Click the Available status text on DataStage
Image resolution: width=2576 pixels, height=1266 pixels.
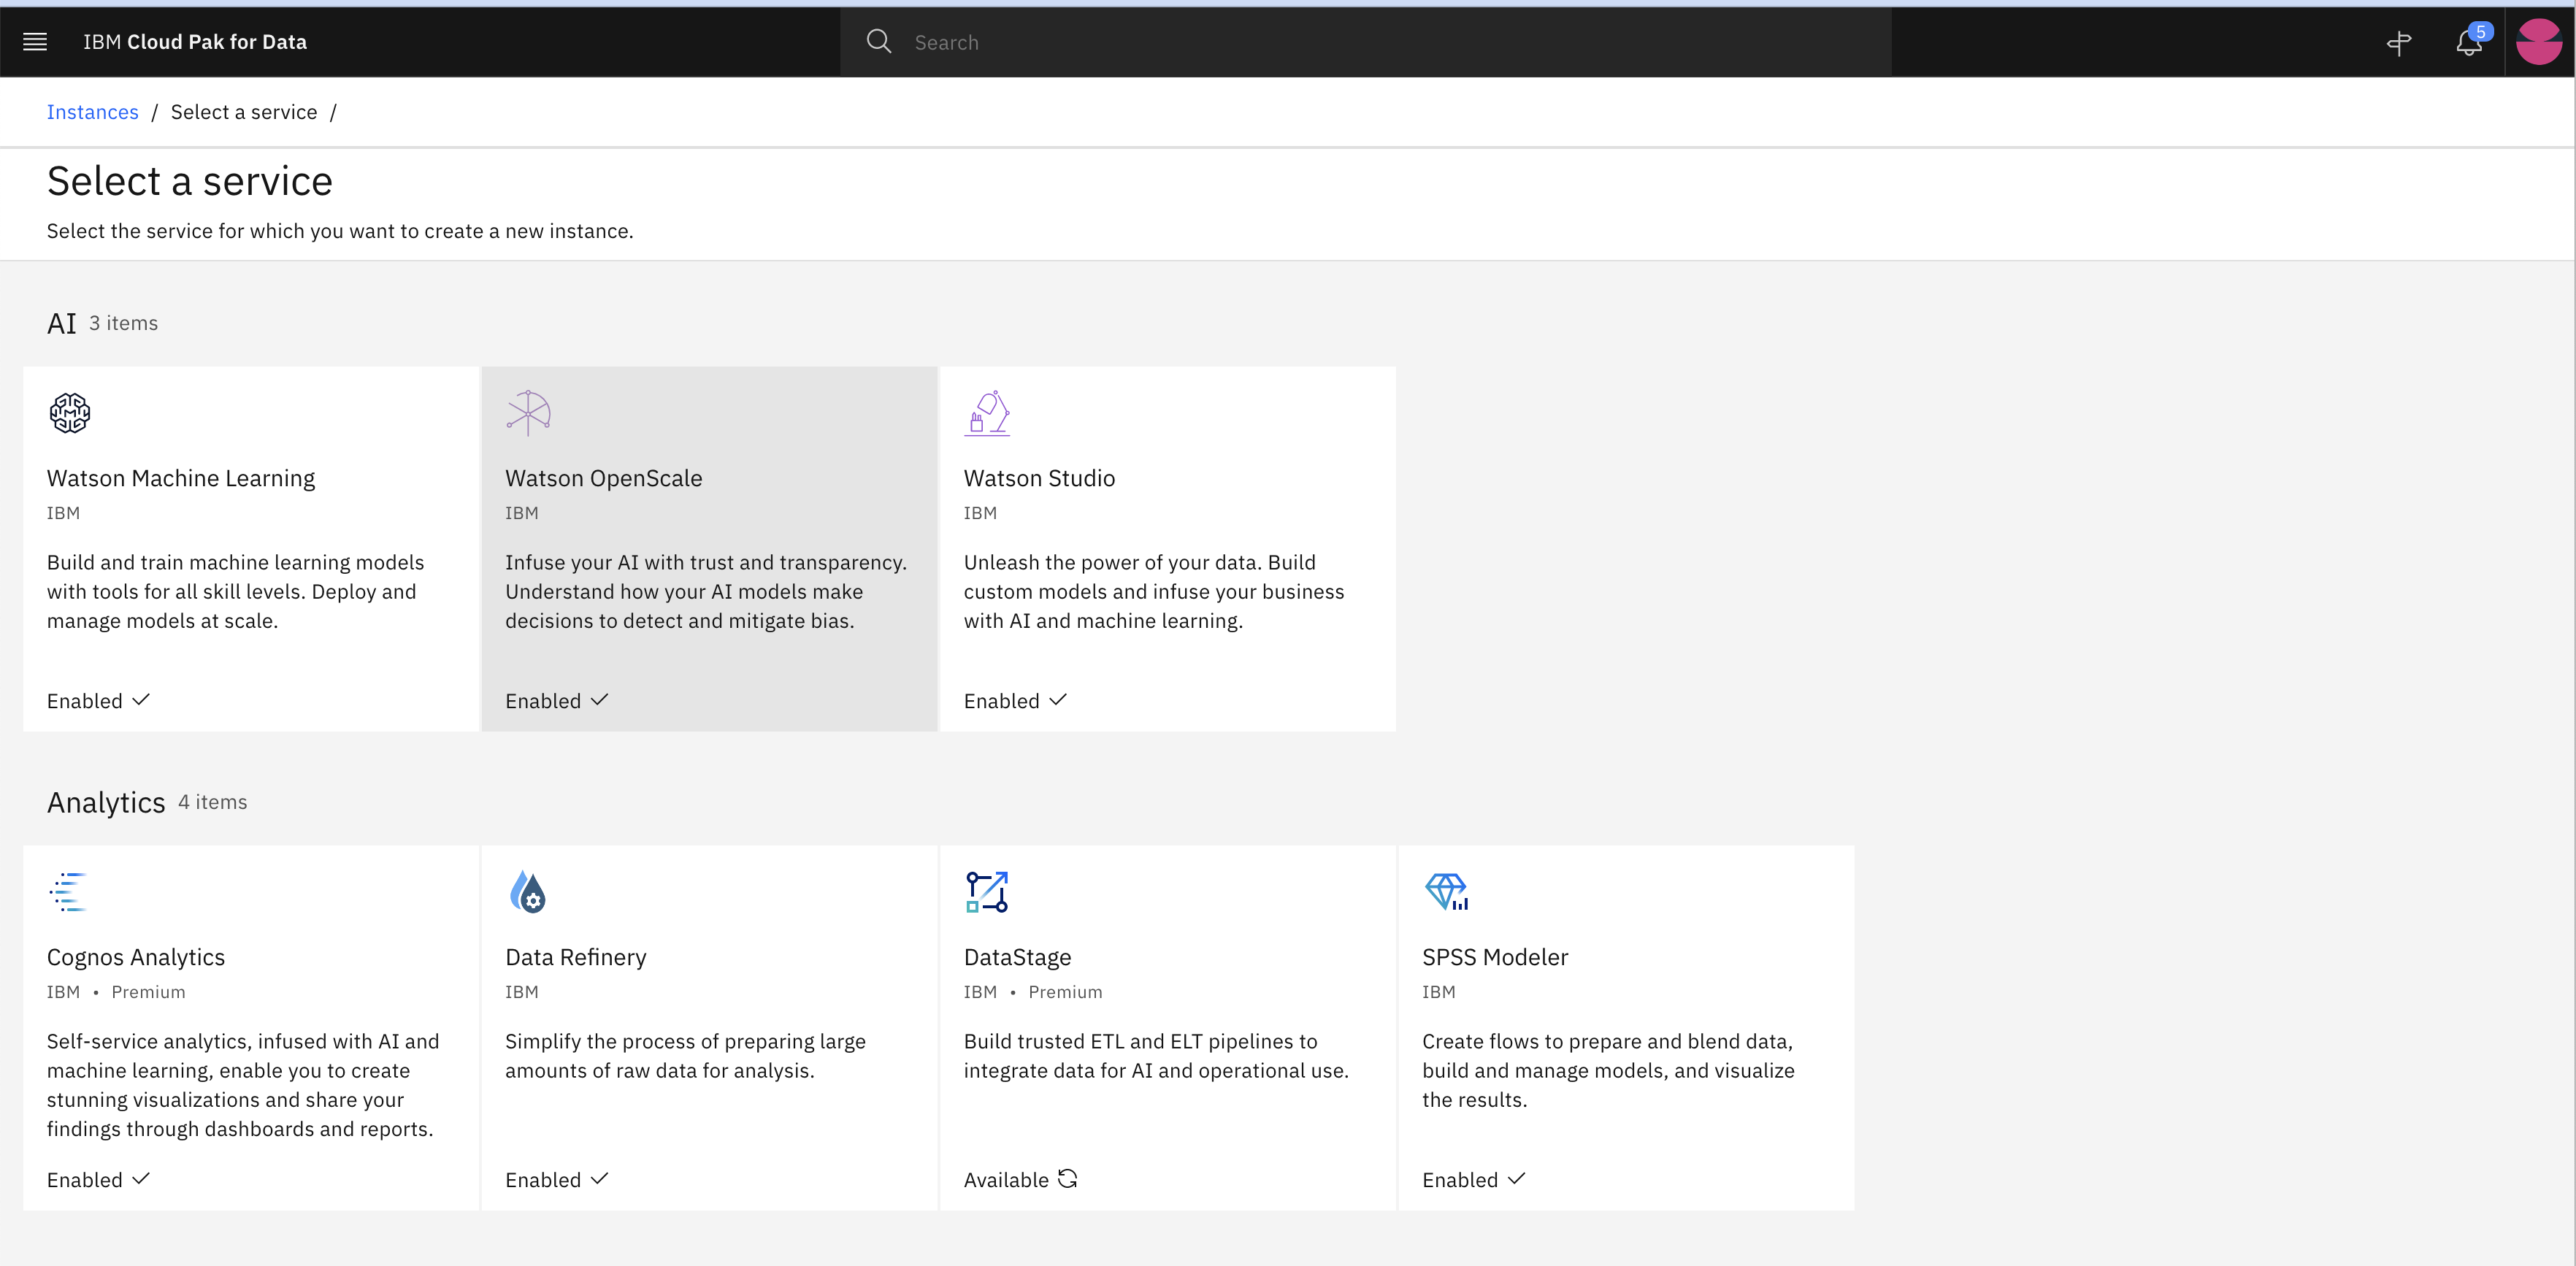(1006, 1180)
